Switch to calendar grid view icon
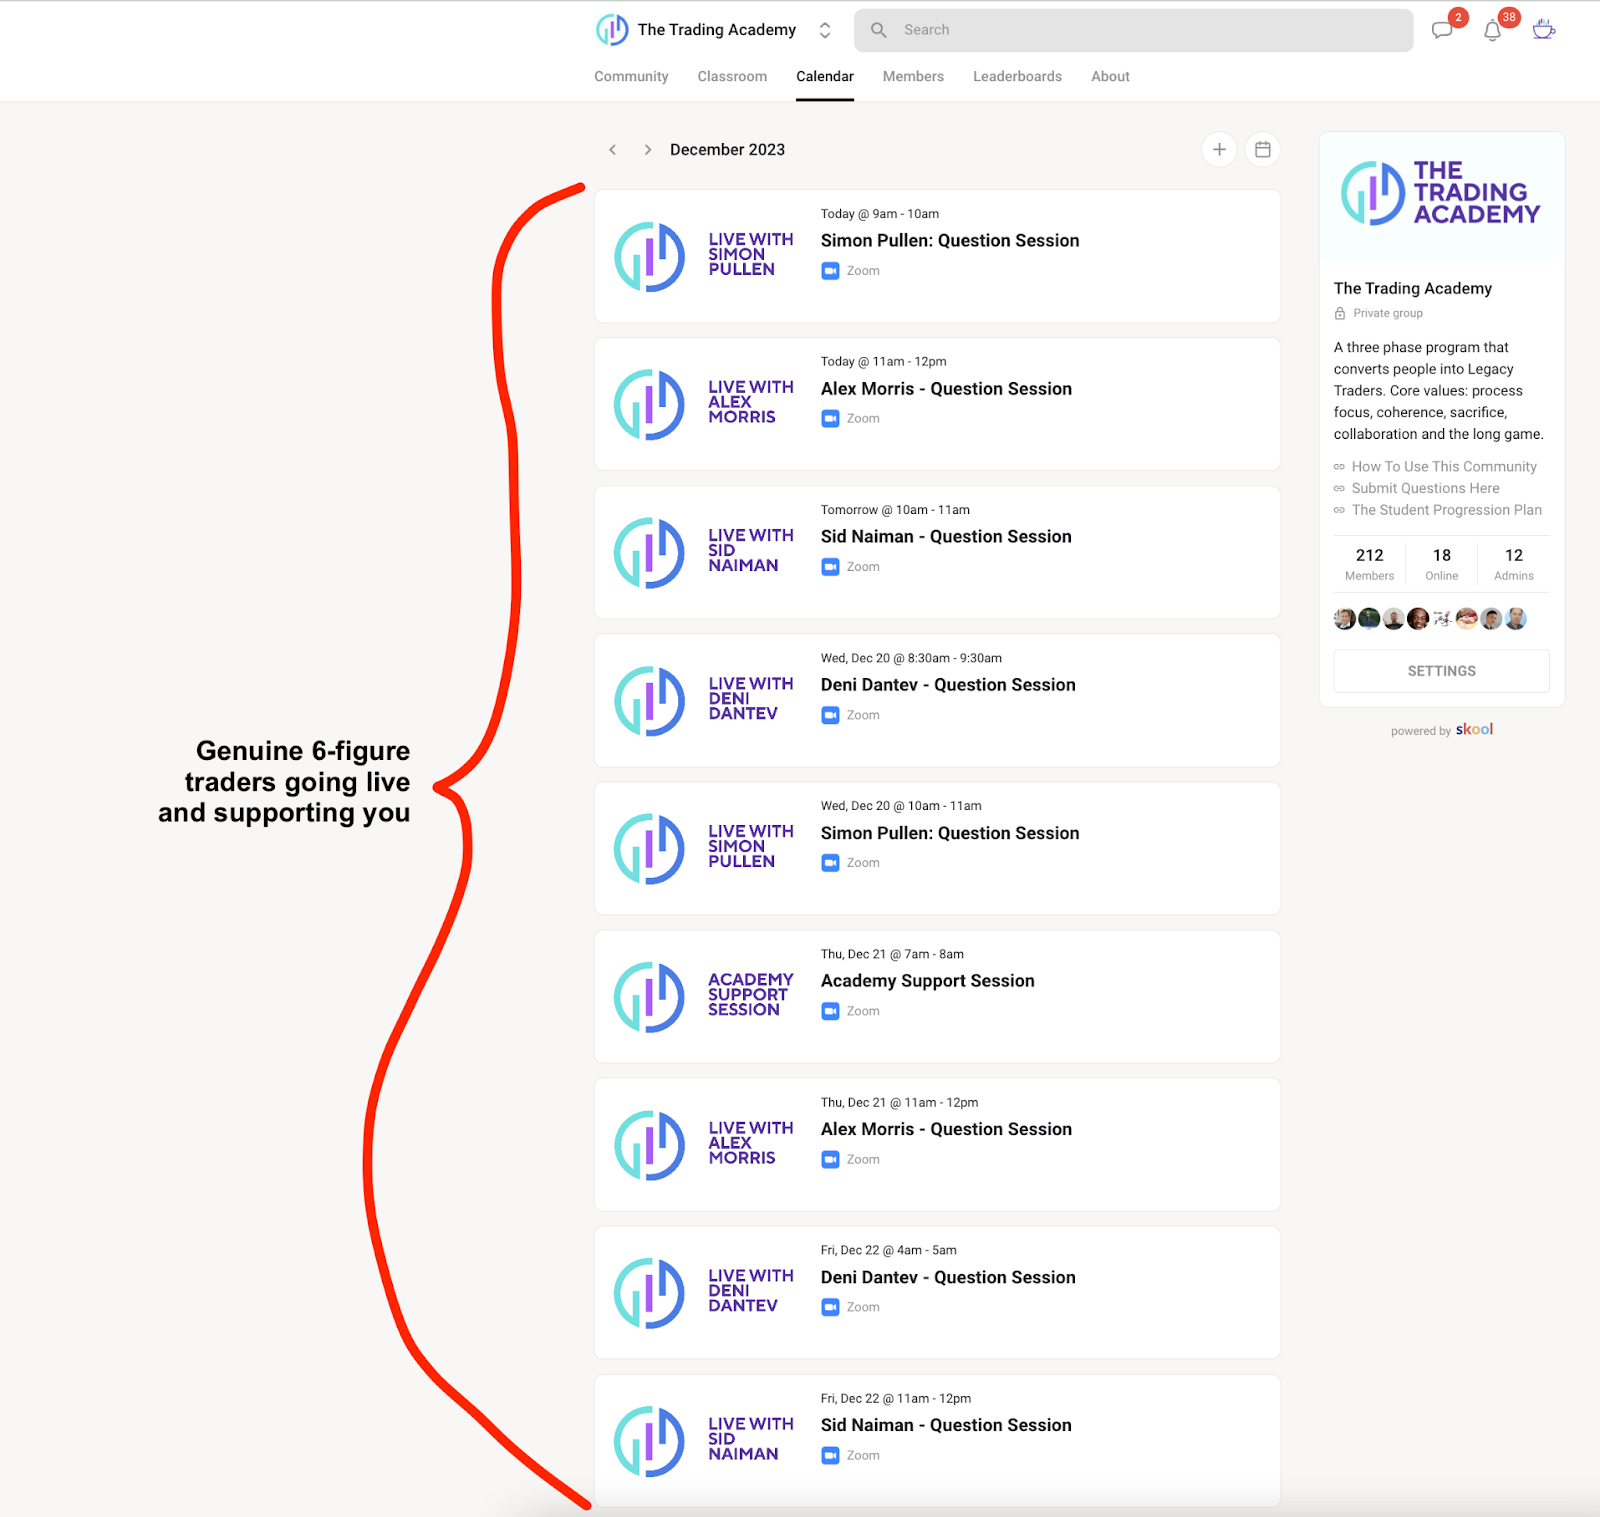 1263,149
